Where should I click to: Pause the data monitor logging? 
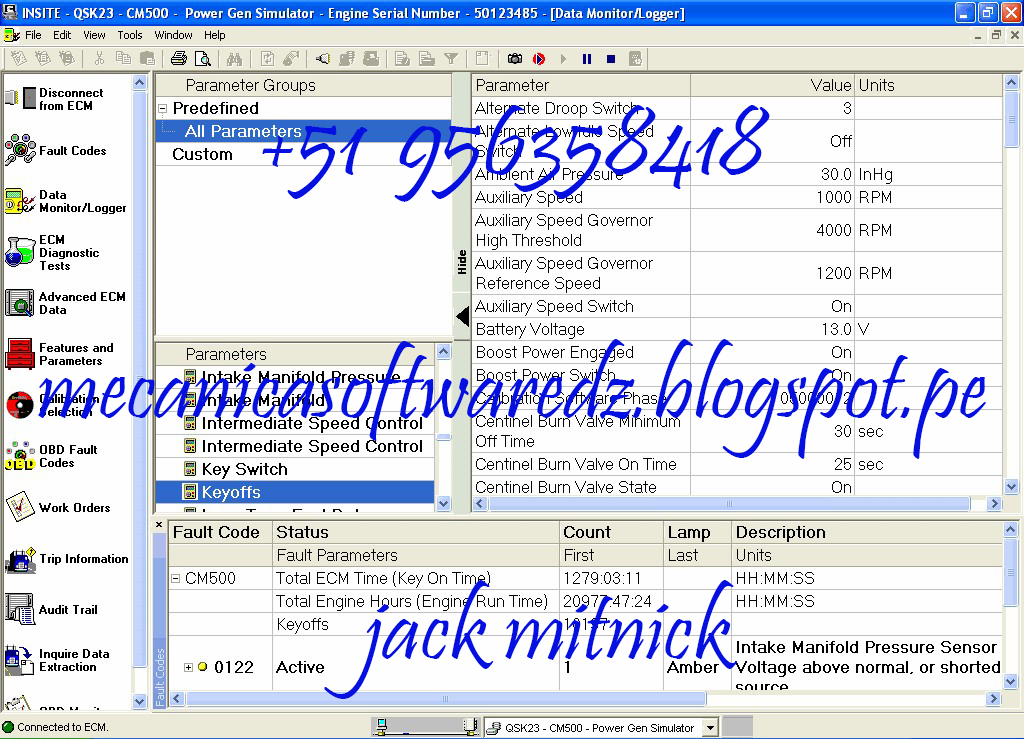coord(586,58)
